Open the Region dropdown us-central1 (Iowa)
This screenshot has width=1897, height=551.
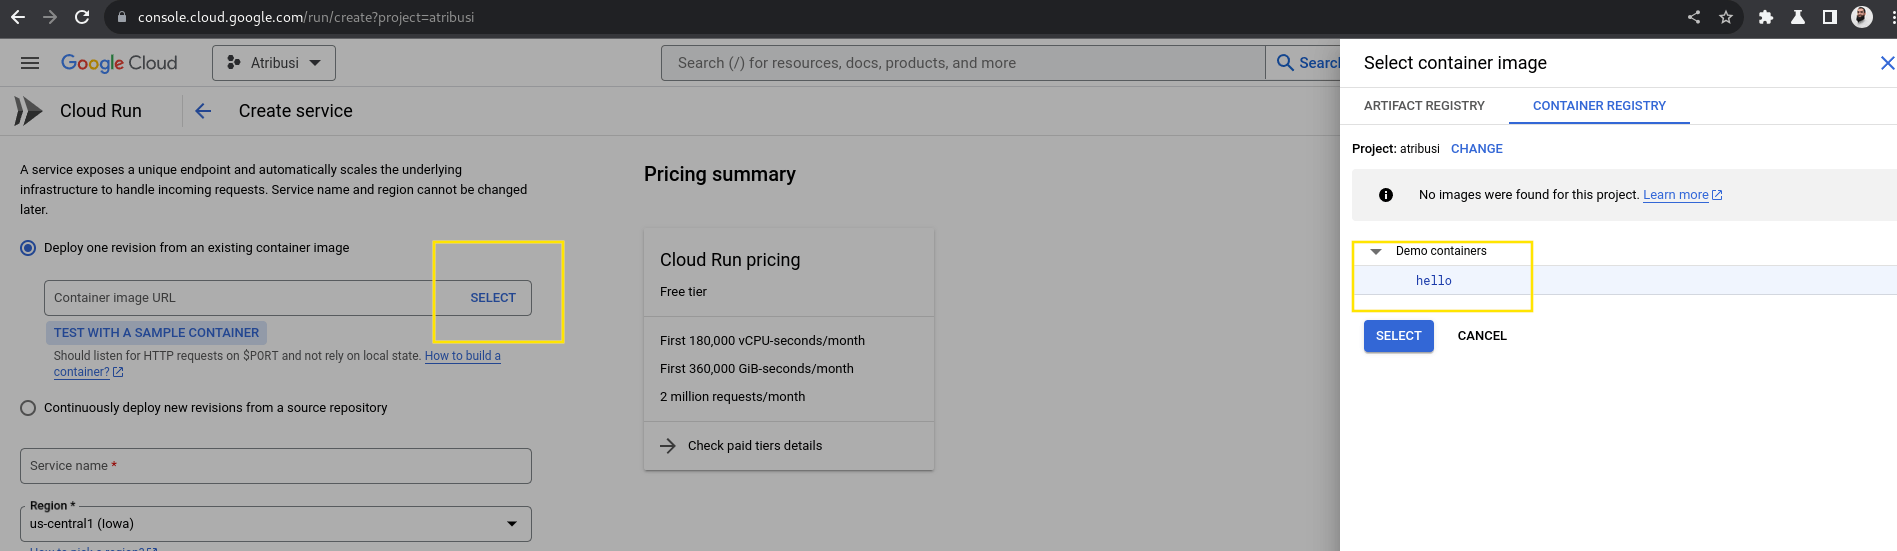(276, 524)
